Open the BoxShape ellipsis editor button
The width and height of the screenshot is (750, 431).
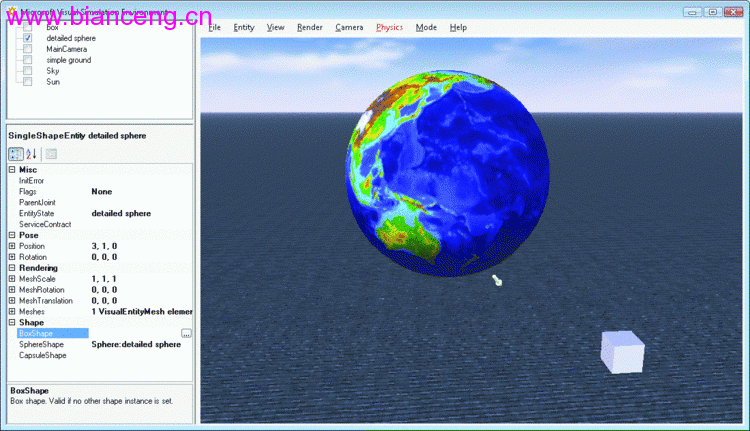pyautogui.click(x=187, y=333)
